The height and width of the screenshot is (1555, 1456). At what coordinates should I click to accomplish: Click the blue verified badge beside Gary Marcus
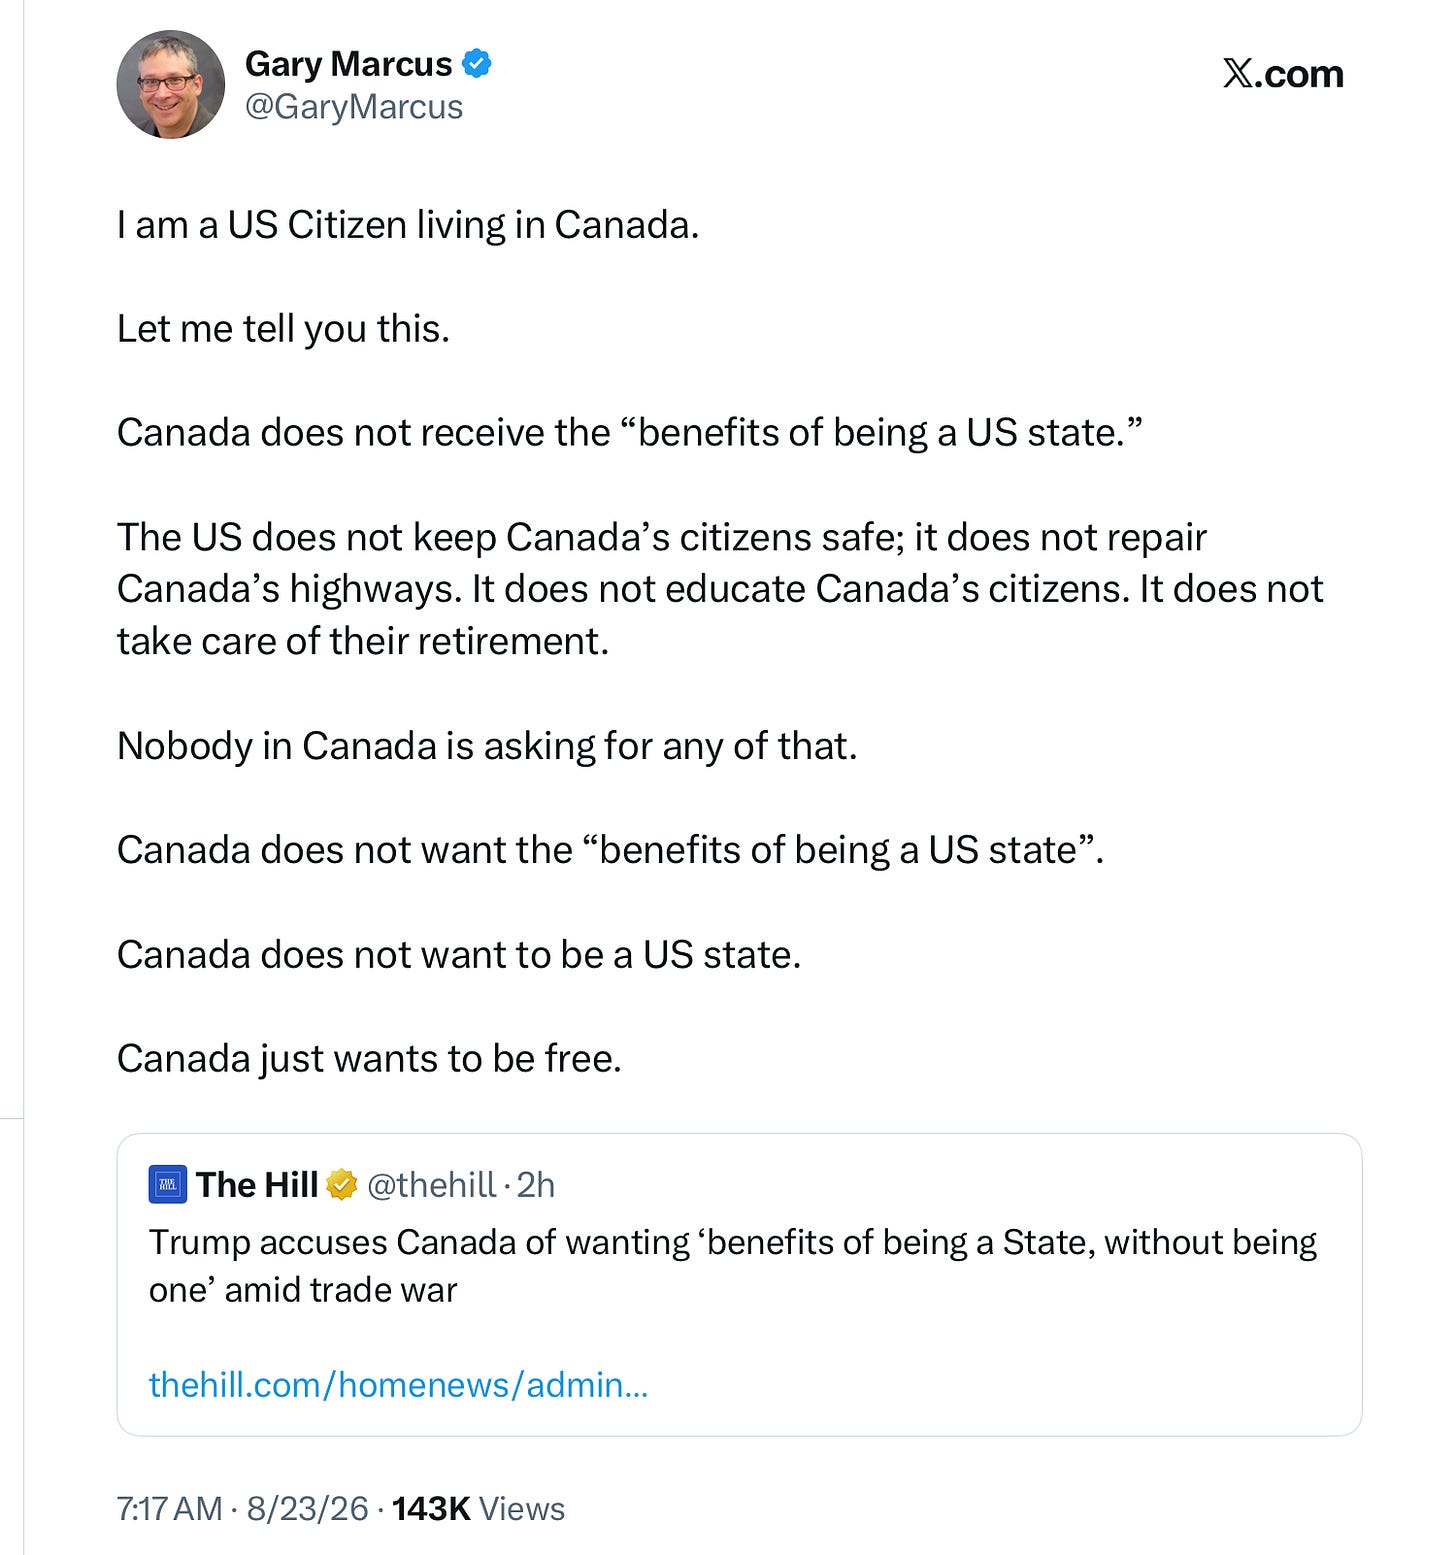[478, 63]
